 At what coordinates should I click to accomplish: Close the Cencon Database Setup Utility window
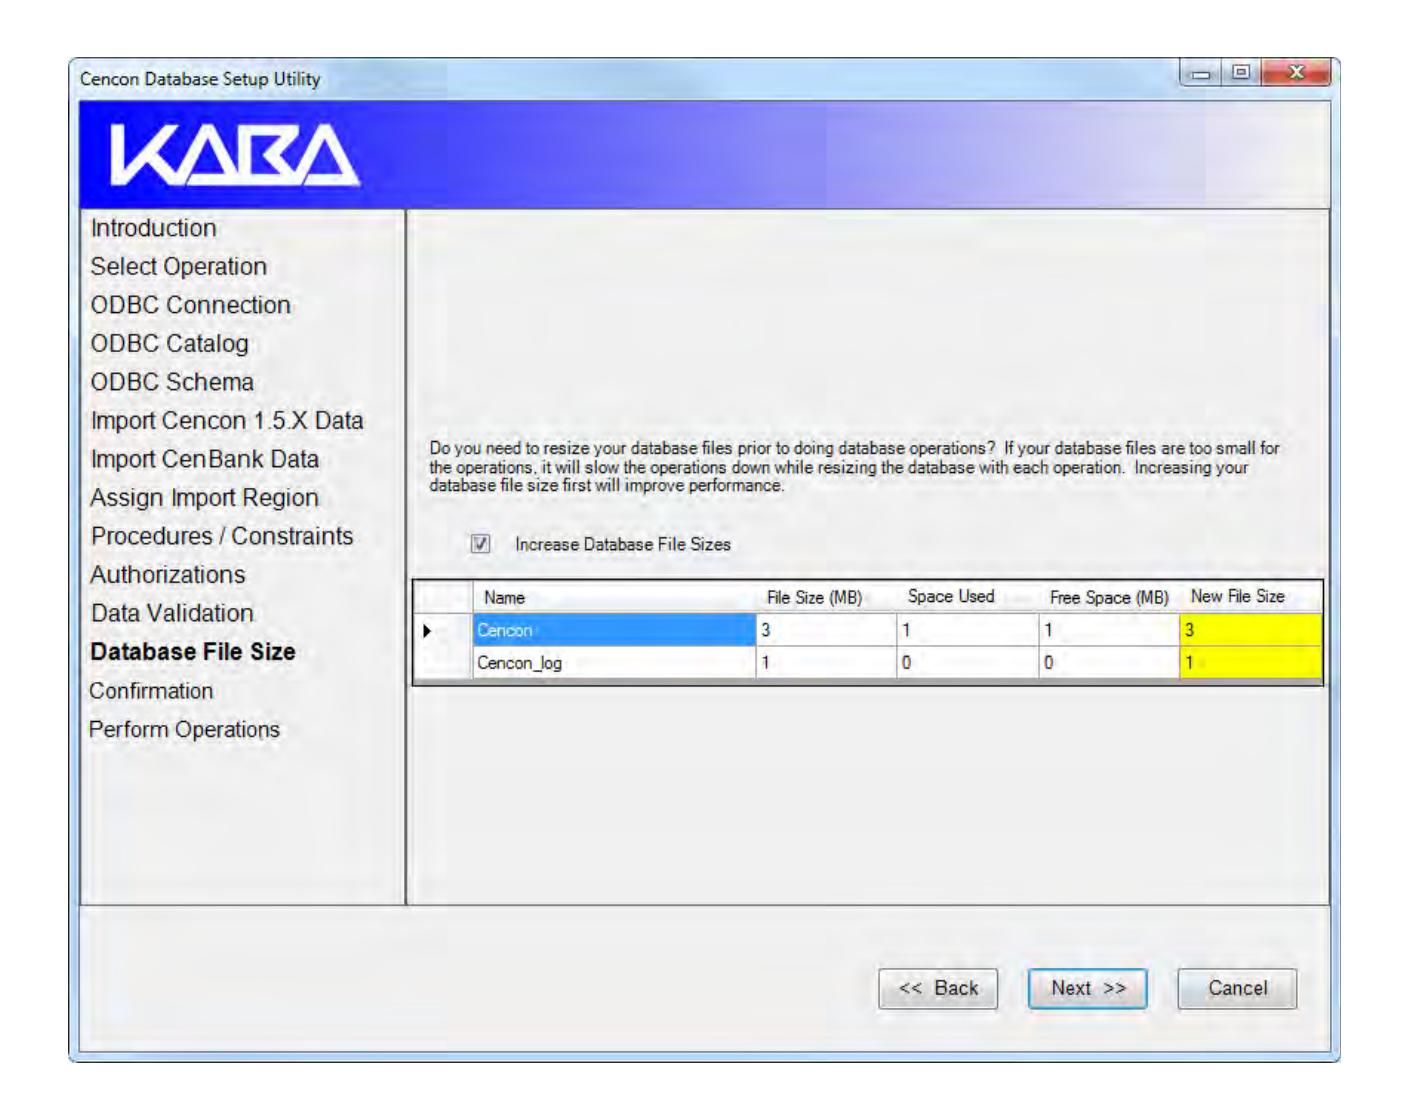coord(1296,73)
